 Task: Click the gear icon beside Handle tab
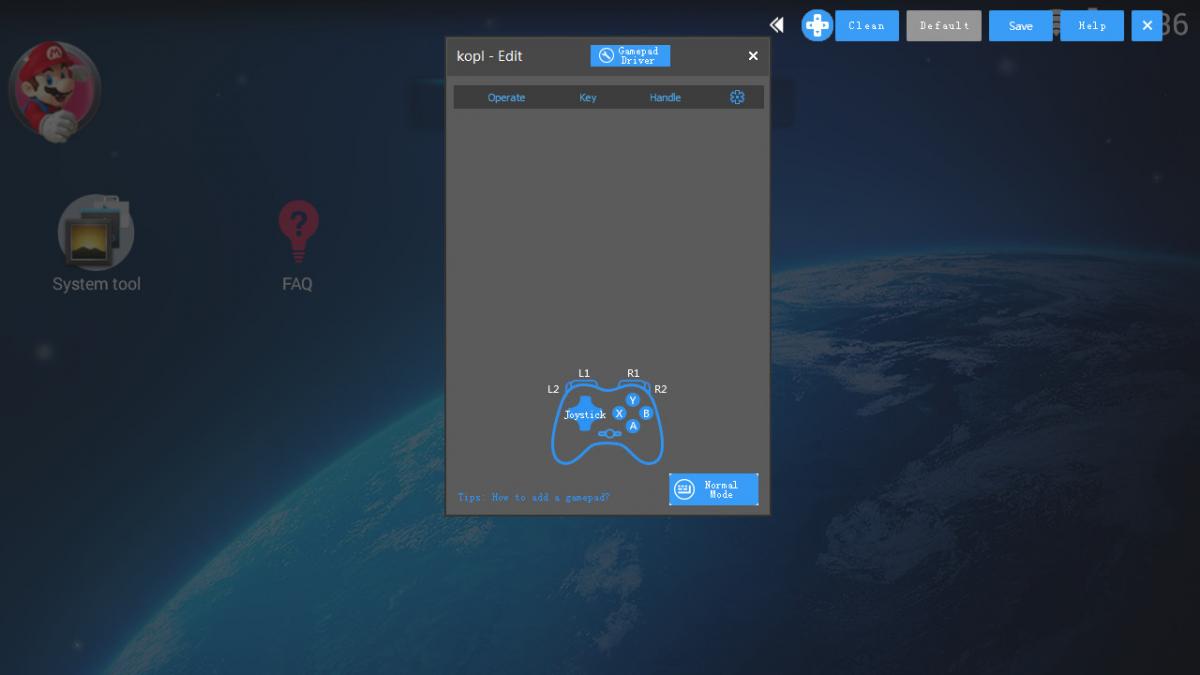pyautogui.click(x=737, y=97)
